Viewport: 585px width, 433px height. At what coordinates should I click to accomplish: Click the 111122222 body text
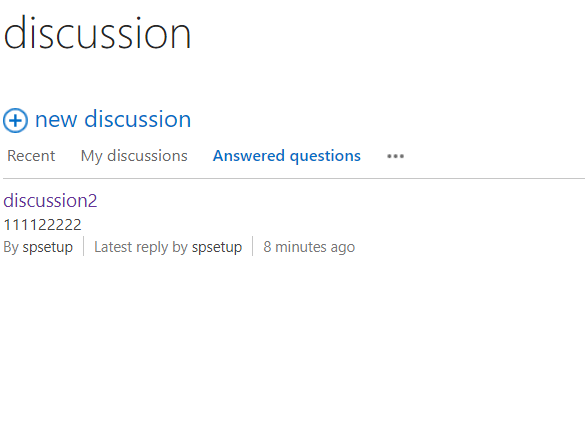pos(43,225)
